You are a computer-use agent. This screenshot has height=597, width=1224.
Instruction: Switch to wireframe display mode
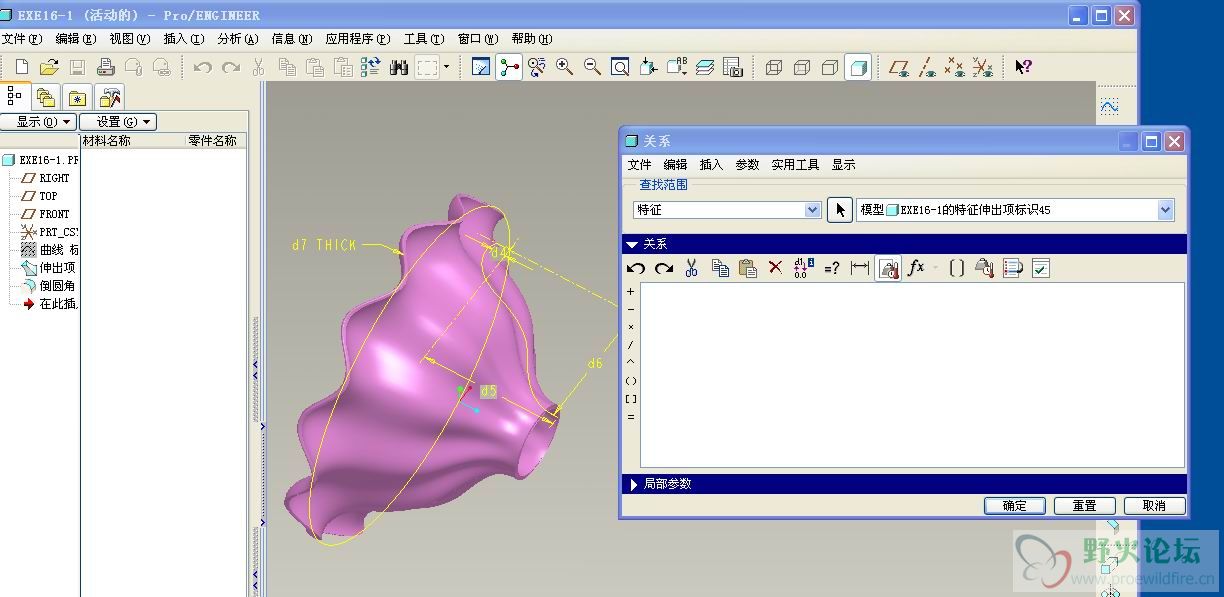773,67
